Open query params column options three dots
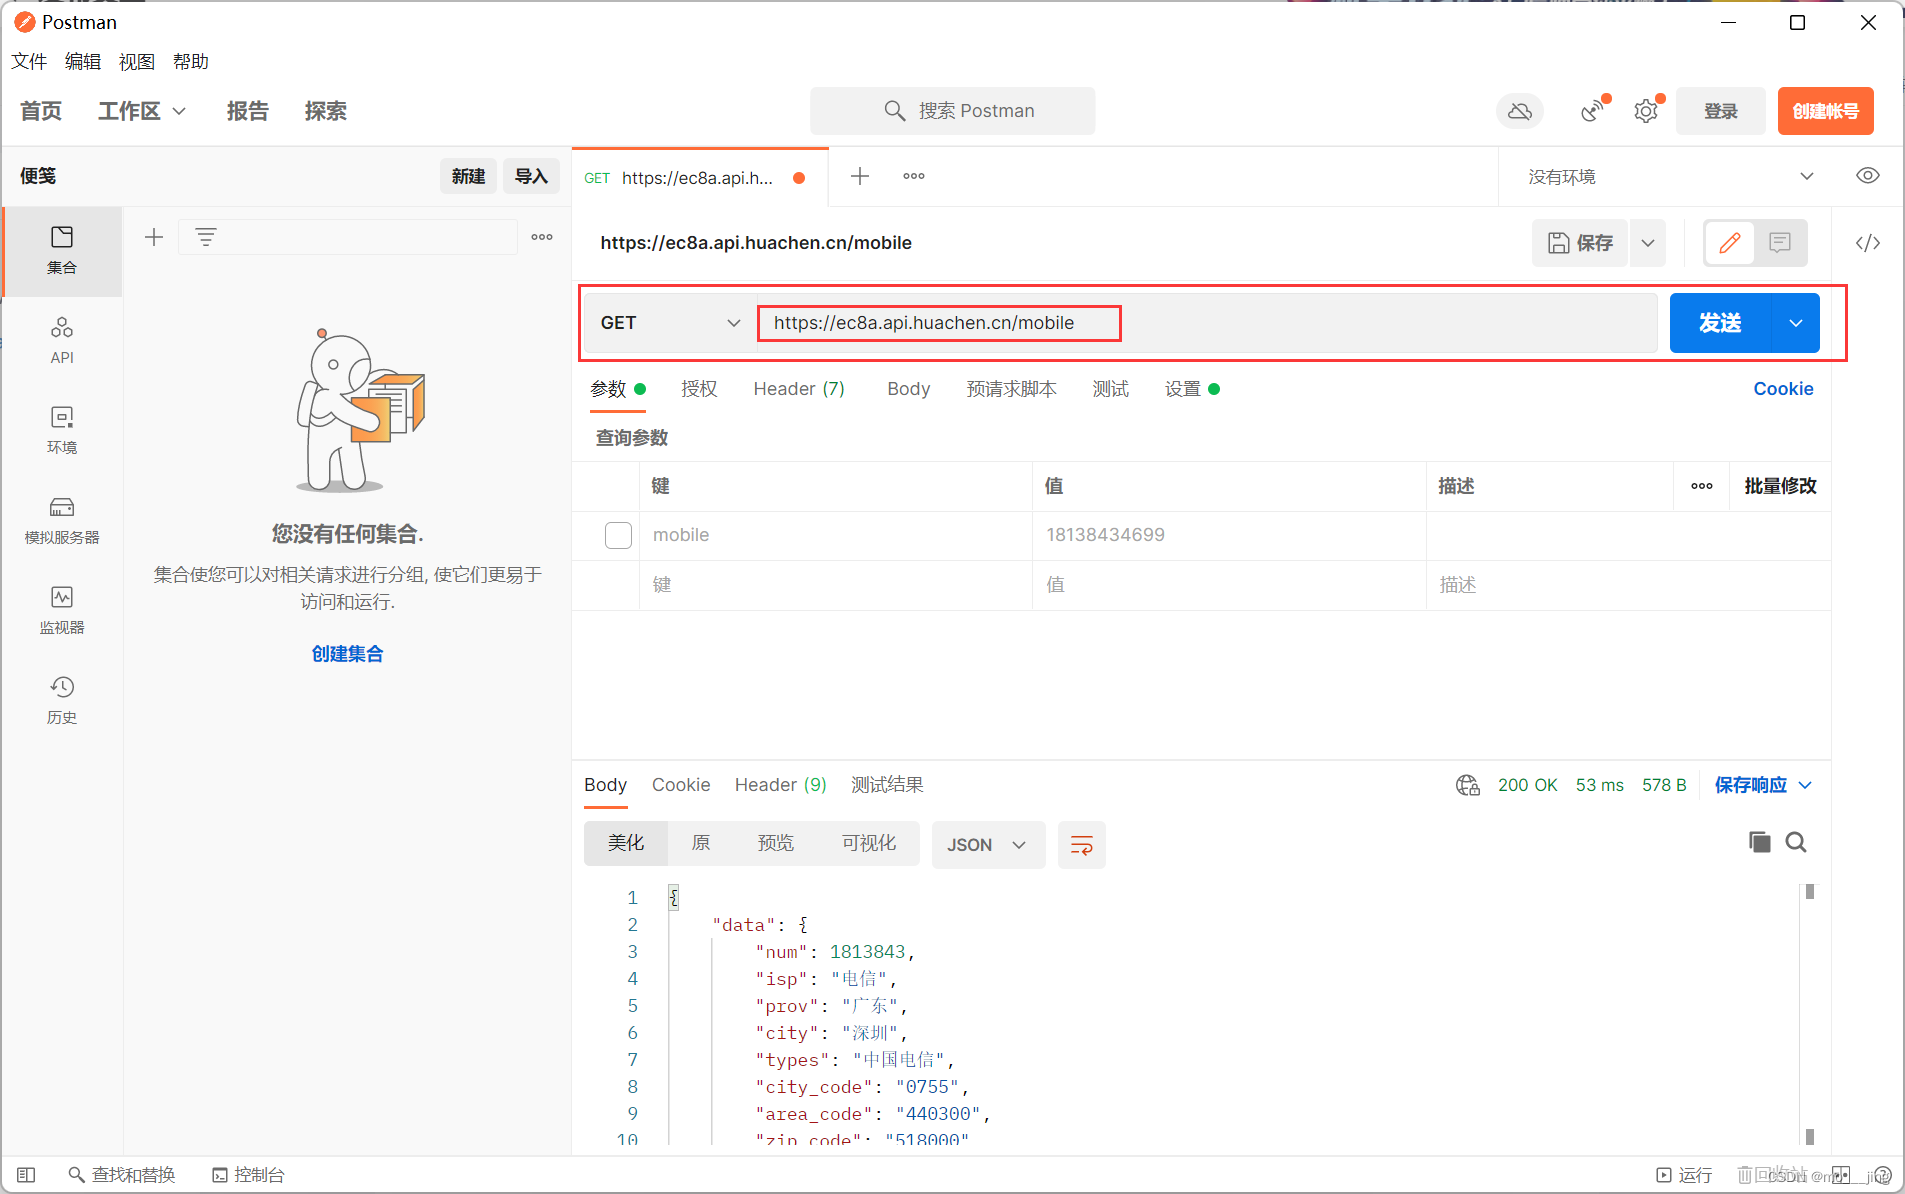Image resolution: width=1905 pixels, height=1194 pixels. pyautogui.click(x=1702, y=486)
